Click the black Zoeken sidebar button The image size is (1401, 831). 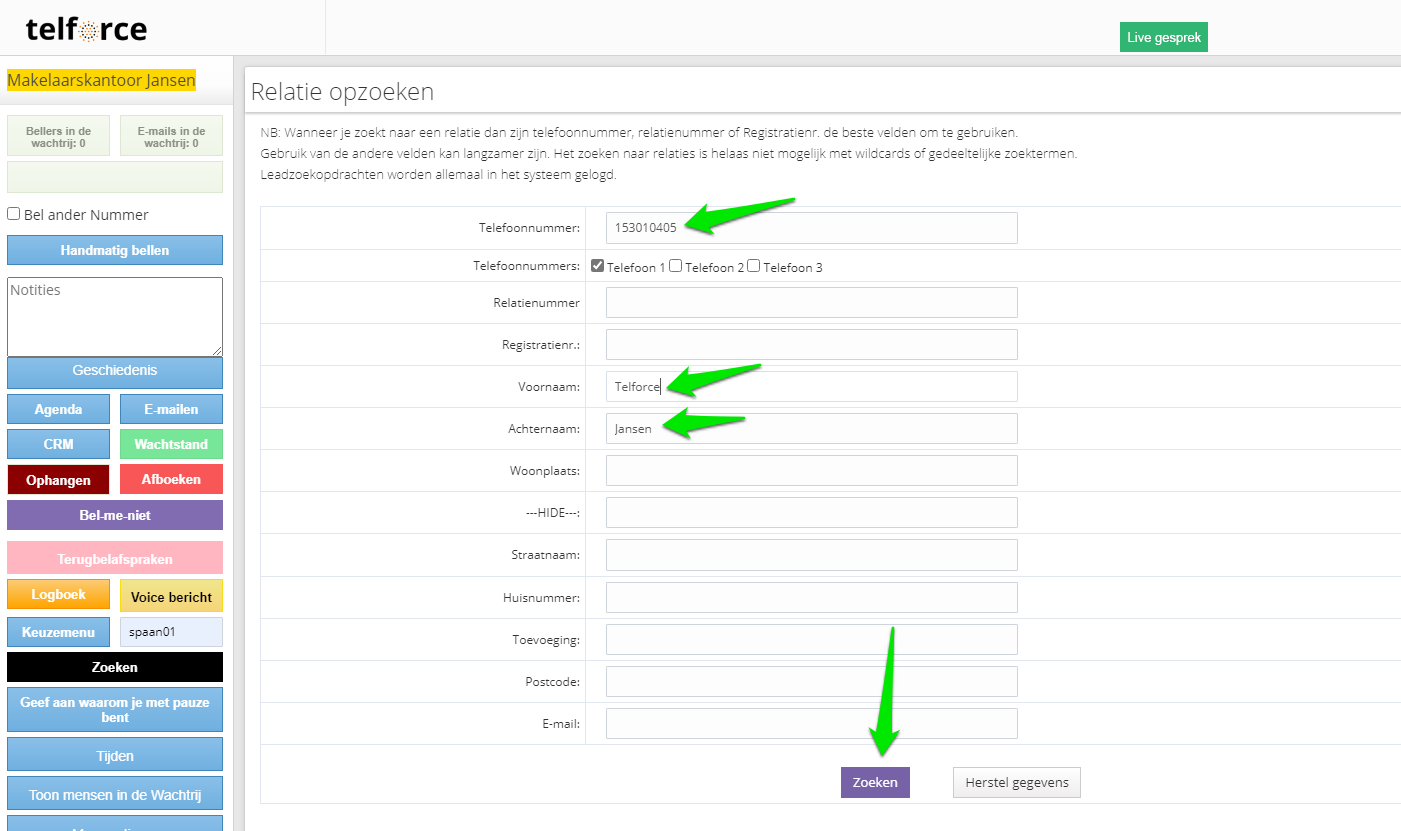click(x=115, y=667)
